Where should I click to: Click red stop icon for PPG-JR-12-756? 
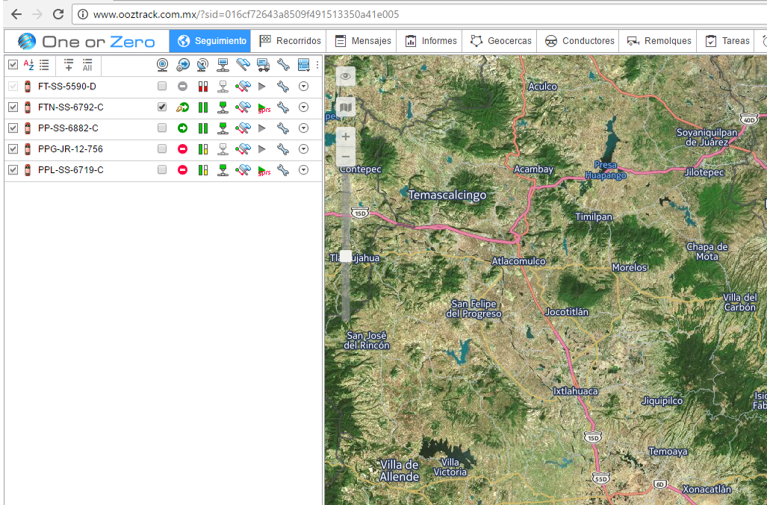pyautogui.click(x=182, y=149)
